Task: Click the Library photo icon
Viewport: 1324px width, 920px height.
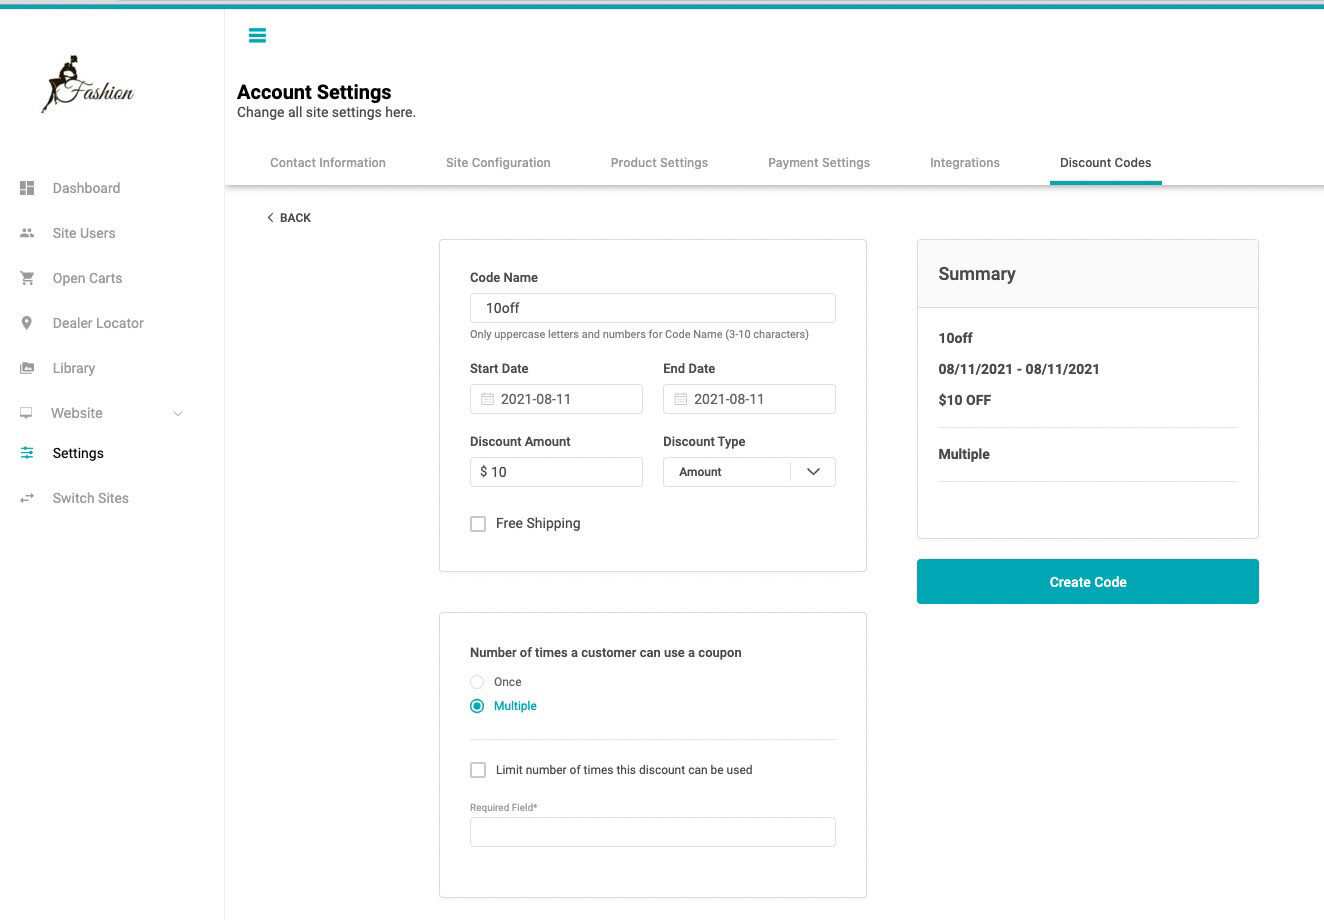Action: click(x=27, y=368)
